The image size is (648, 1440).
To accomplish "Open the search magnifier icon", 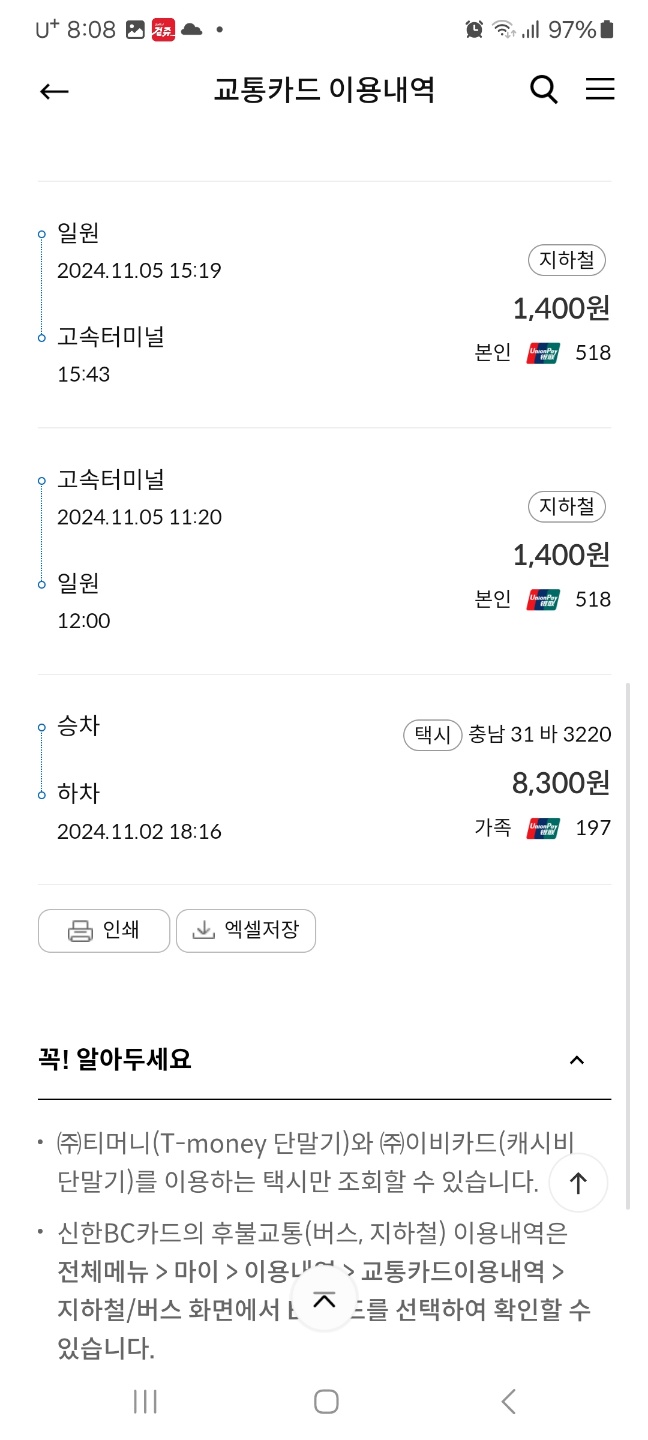I will [x=543, y=90].
